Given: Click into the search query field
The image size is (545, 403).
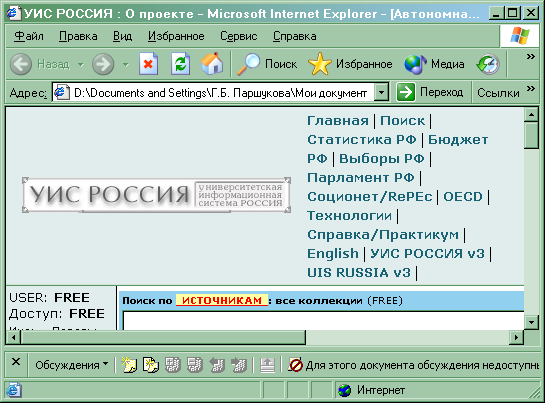Looking at the screenshot, I should click(323, 321).
